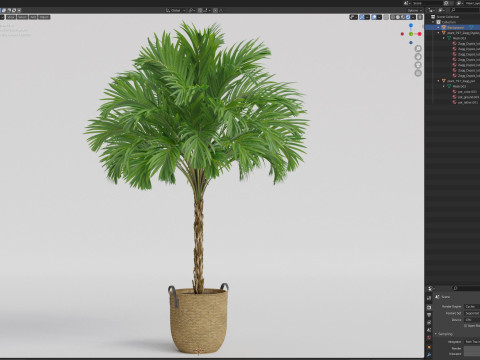
Task: Click the zoom view magnifier gizmo
Action: [x=418, y=49]
